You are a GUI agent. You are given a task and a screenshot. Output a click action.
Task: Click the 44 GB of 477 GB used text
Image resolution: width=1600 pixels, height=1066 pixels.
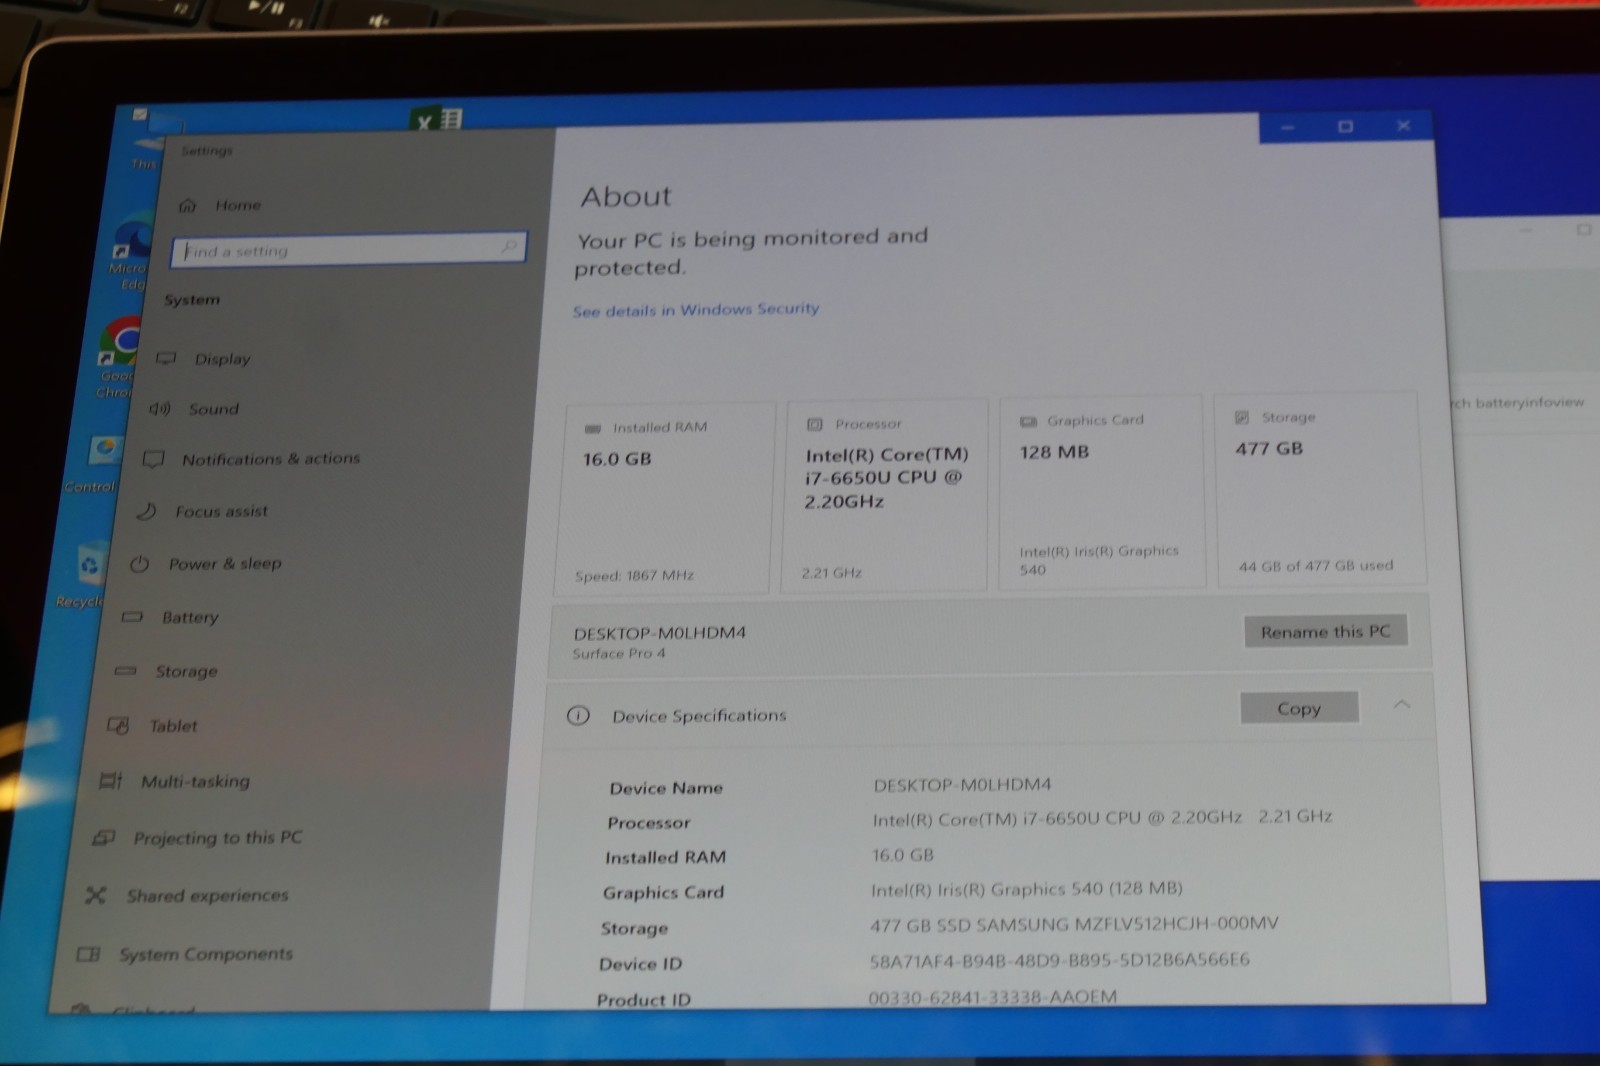[1316, 566]
